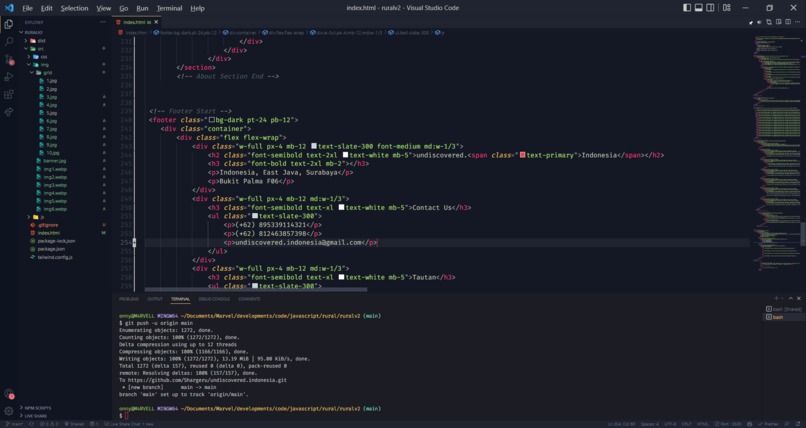Image resolution: width=806 pixels, height=428 pixels.
Task: Click the UTF-8 encoding in status bar
Action: click(x=670, y=424)
